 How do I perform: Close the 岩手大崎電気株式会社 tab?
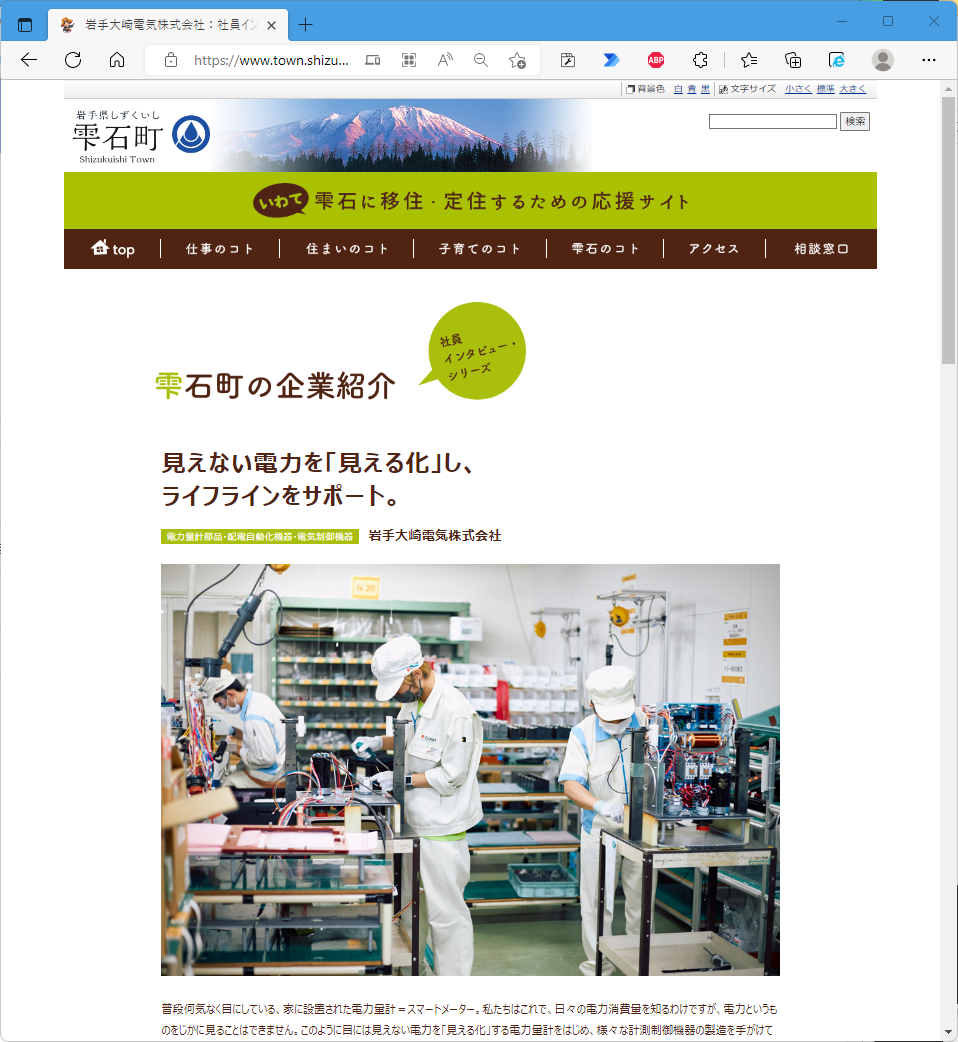[x=271, y=25]
